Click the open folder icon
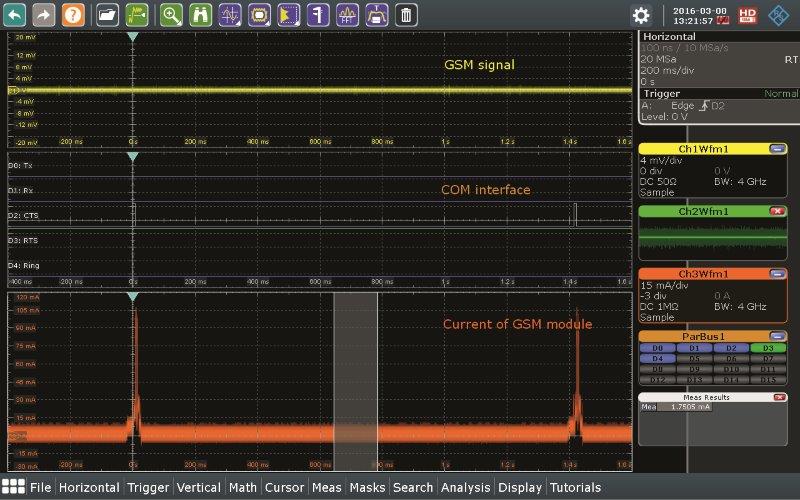 (107, 14)
